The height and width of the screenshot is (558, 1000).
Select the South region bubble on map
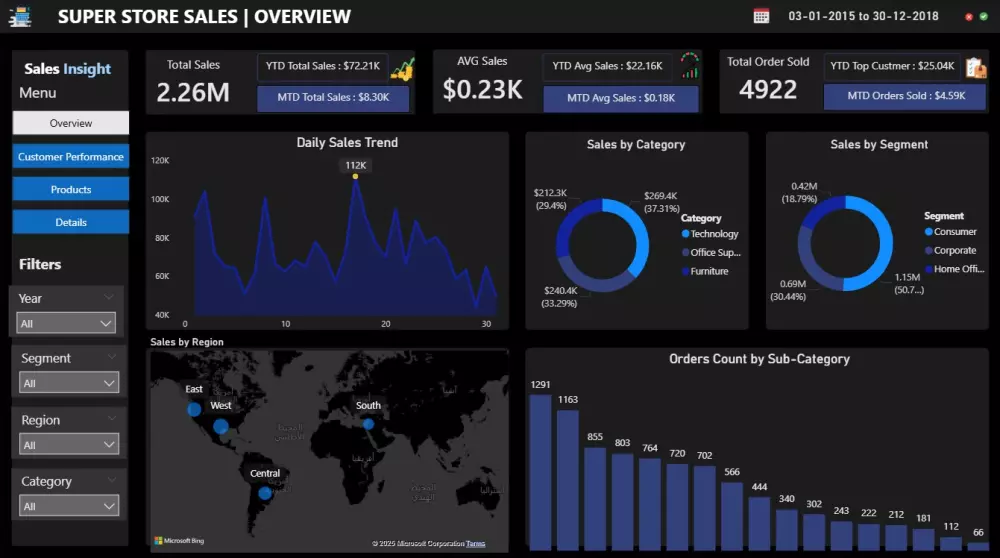point(369,424)
